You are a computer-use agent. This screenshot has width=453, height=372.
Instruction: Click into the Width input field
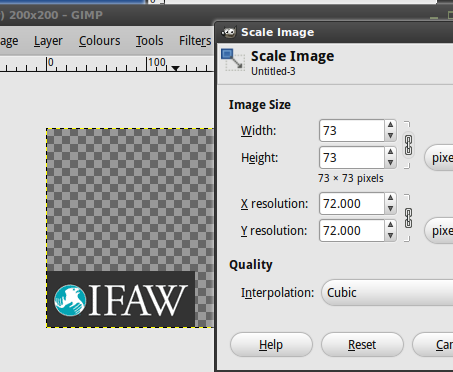coord(352,131)
